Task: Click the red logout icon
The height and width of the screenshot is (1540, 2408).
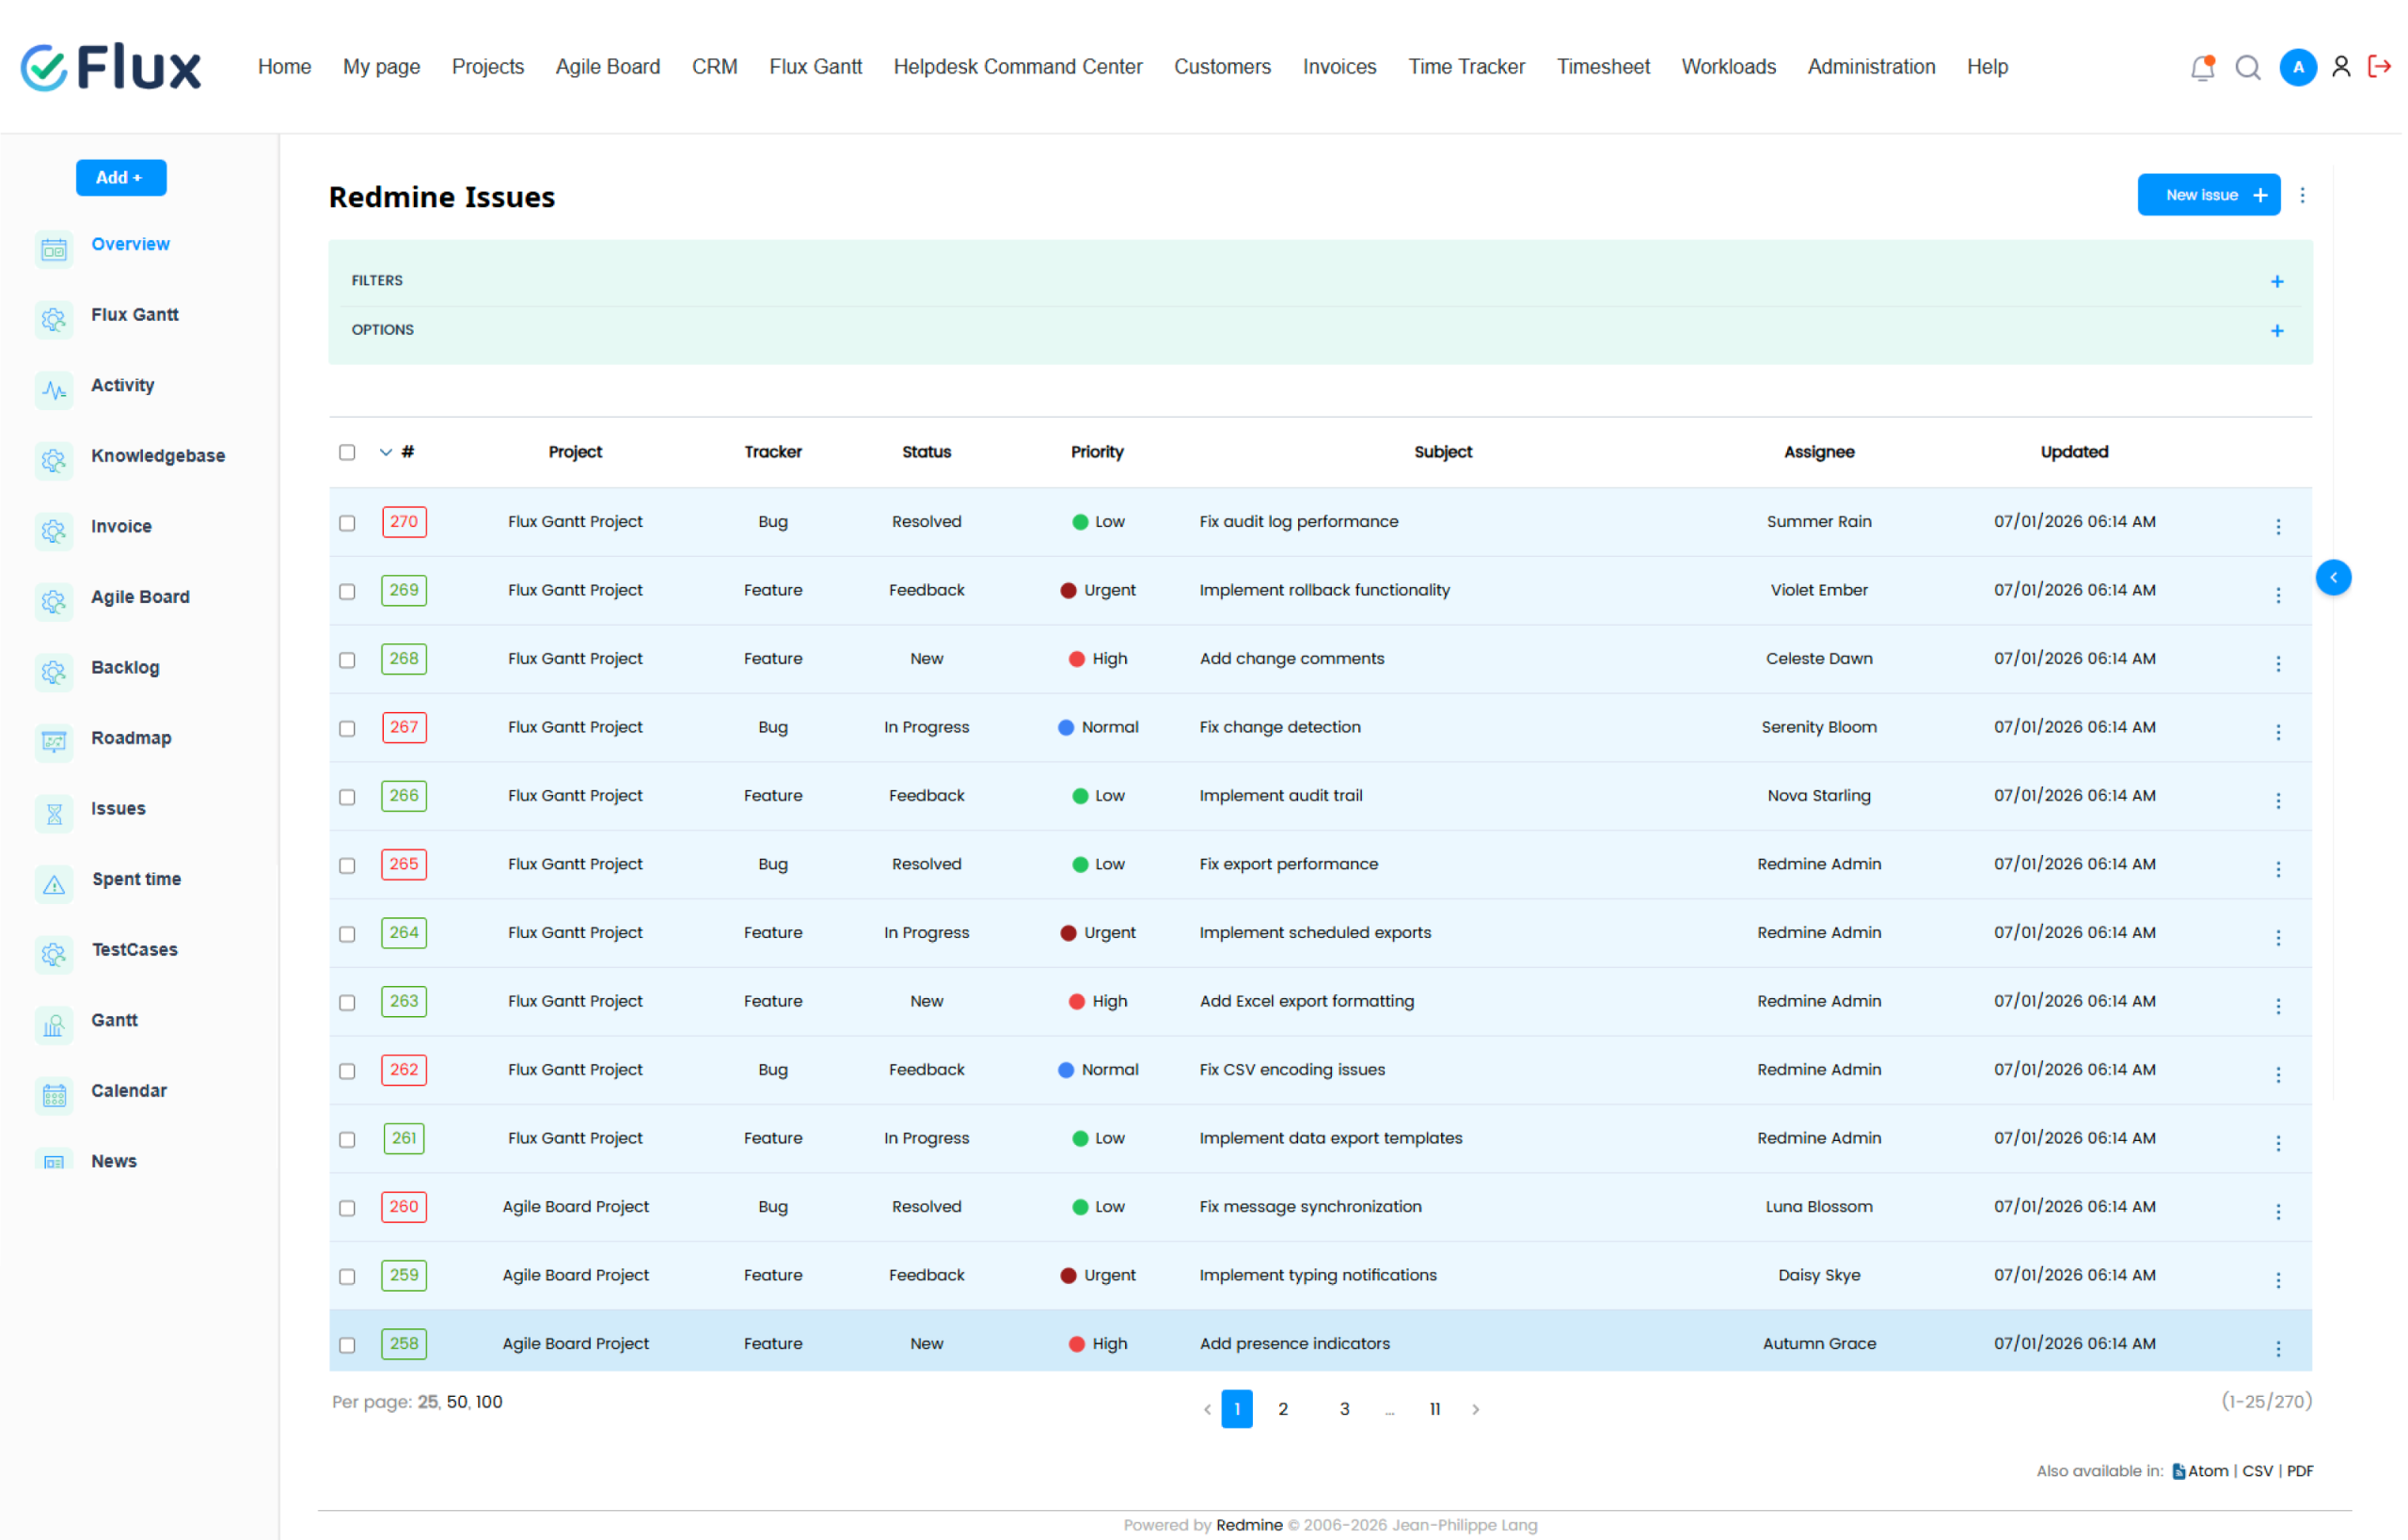Action: [2379, 67]
